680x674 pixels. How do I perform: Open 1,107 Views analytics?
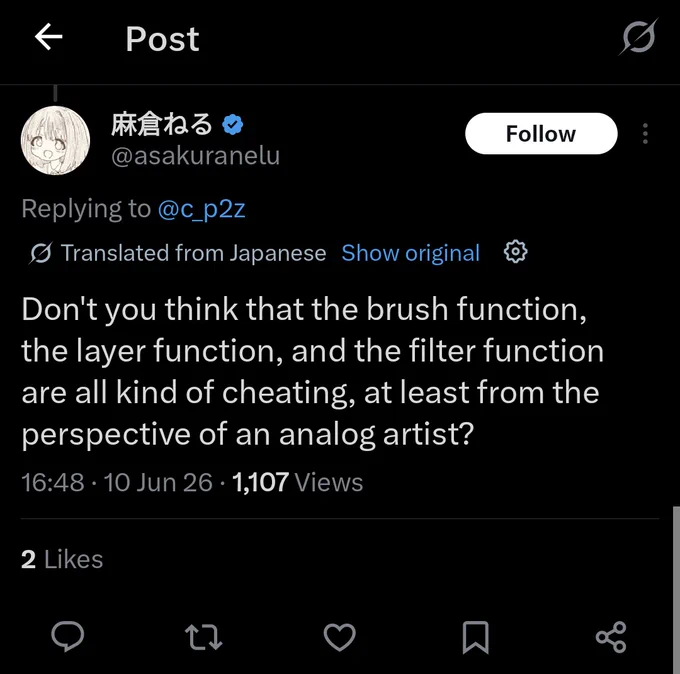[298, 482]
